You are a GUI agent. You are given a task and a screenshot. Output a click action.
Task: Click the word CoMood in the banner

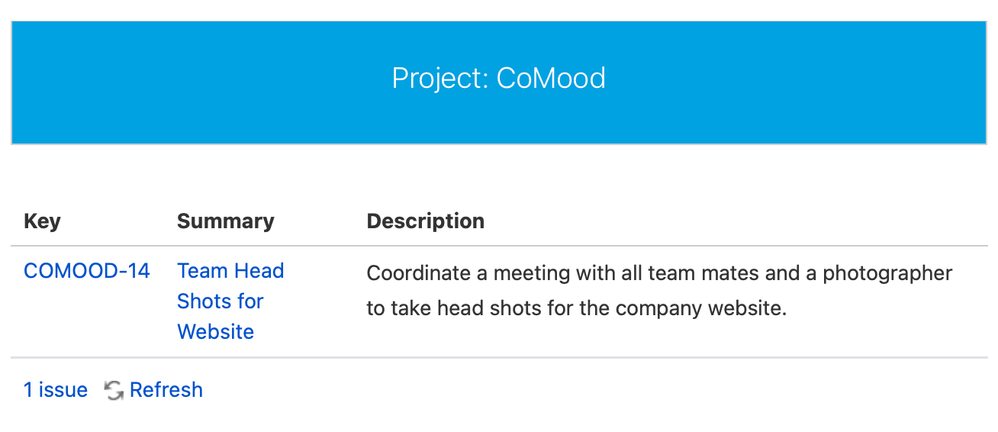(551, 78)
